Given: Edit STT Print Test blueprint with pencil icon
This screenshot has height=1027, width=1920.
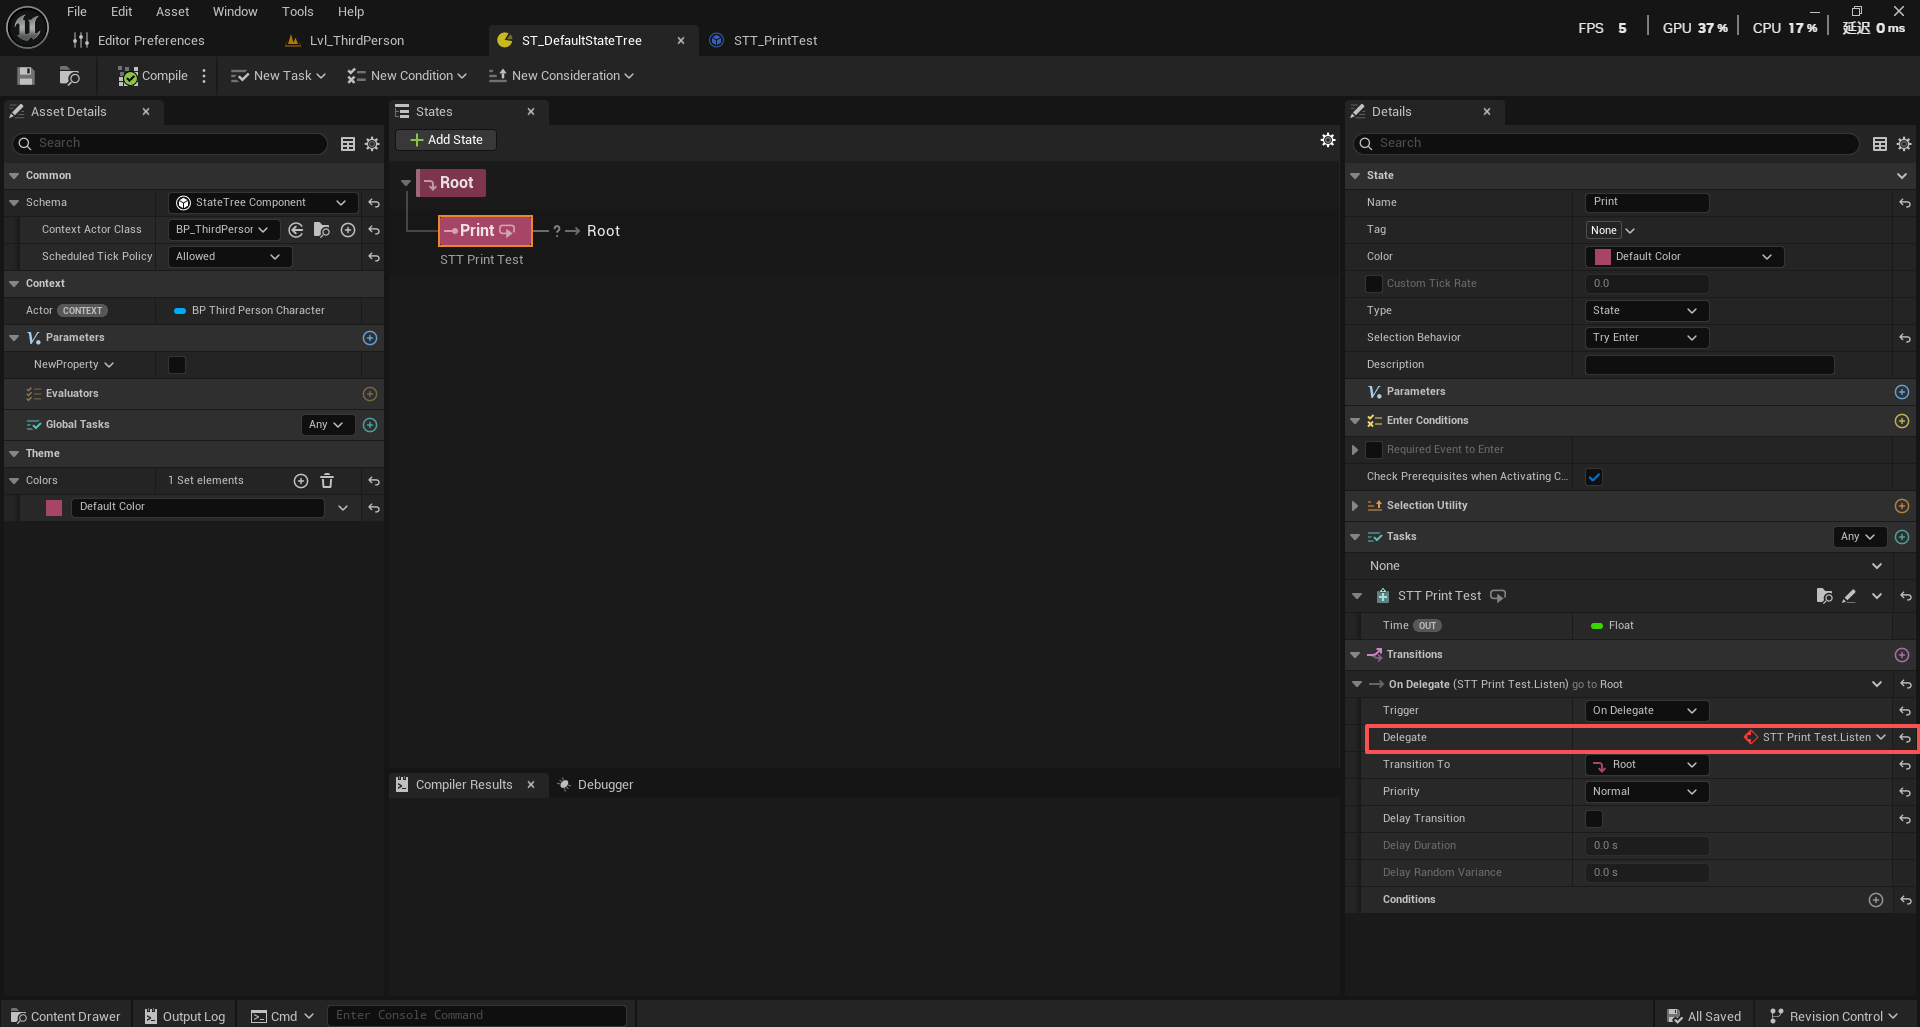Looking at the screenshot, I should [1850, 596].
